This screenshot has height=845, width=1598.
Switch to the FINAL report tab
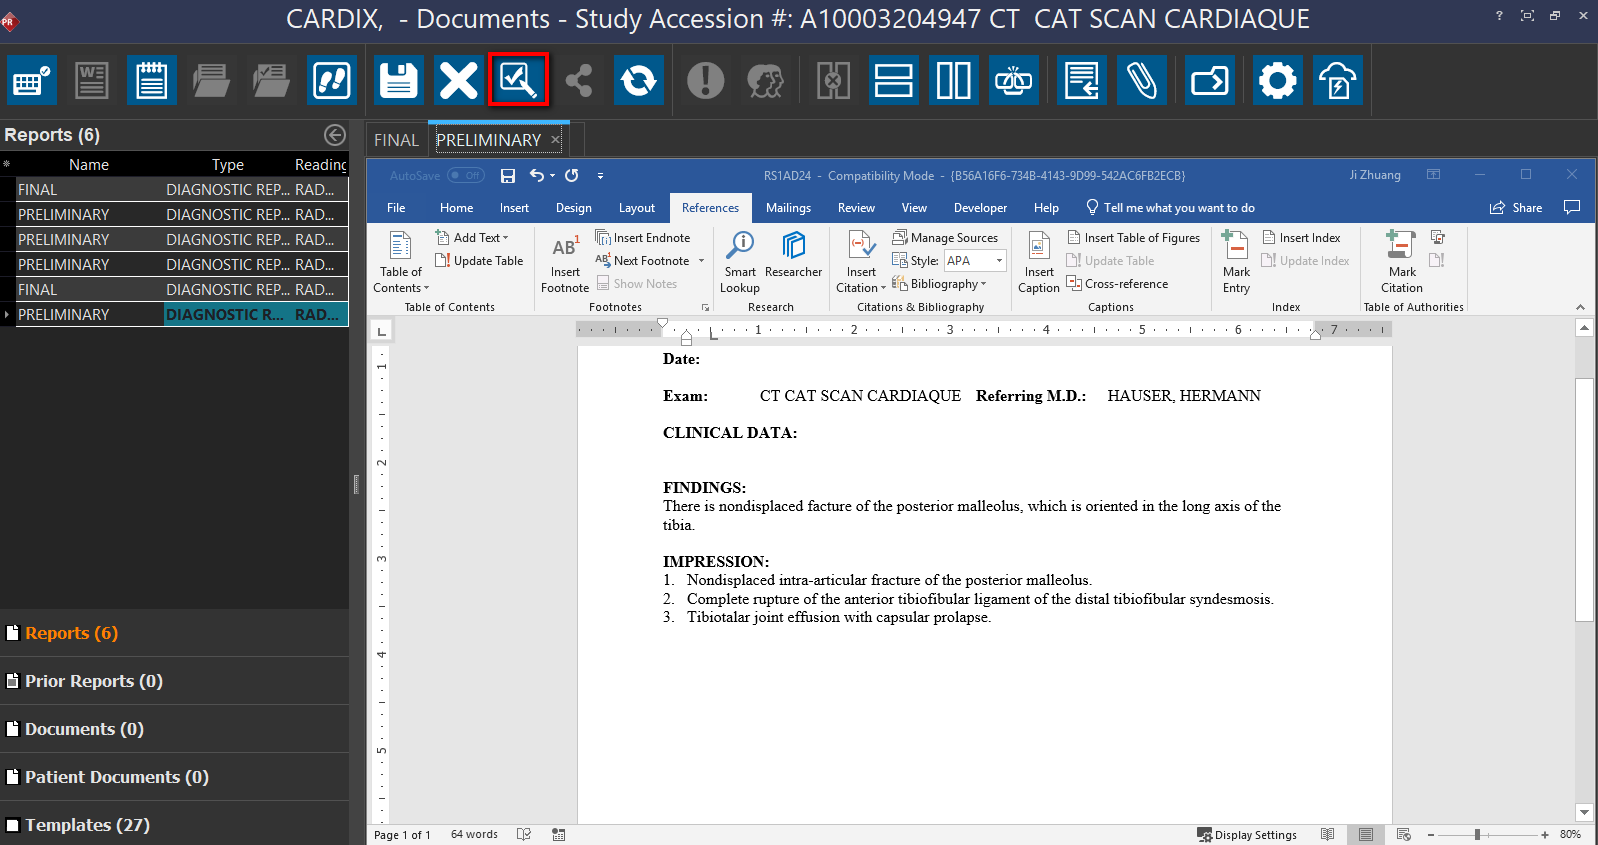click(396, 140)
